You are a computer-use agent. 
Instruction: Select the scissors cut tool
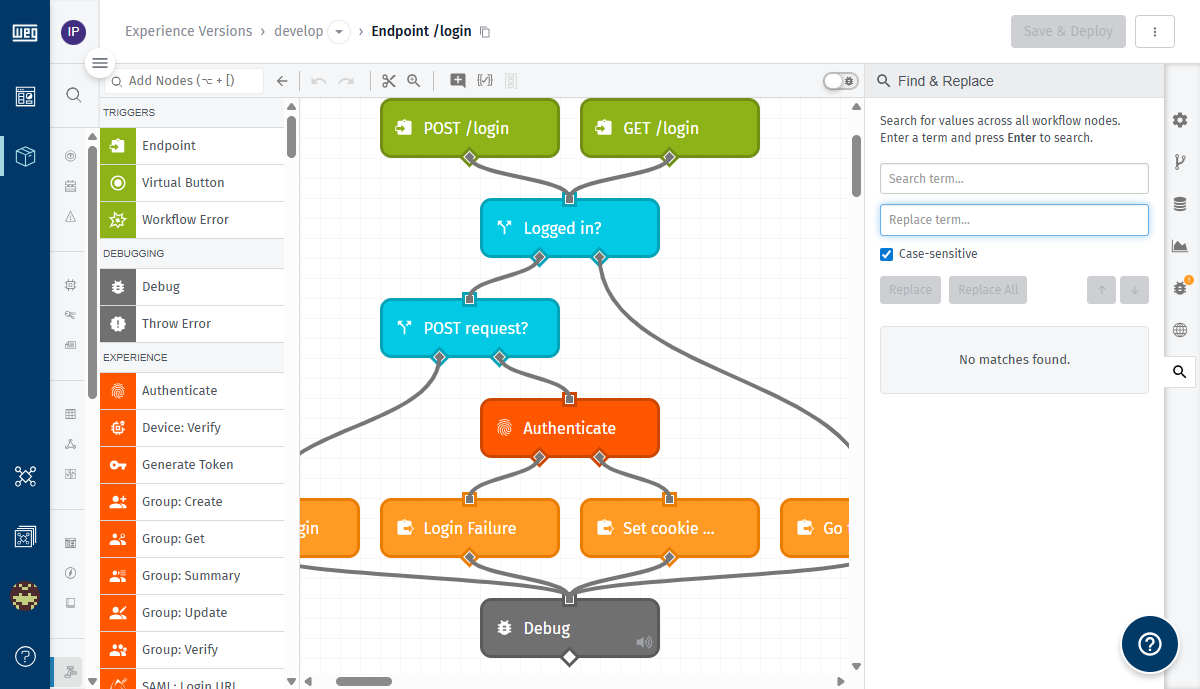click(x=389, y=81)
